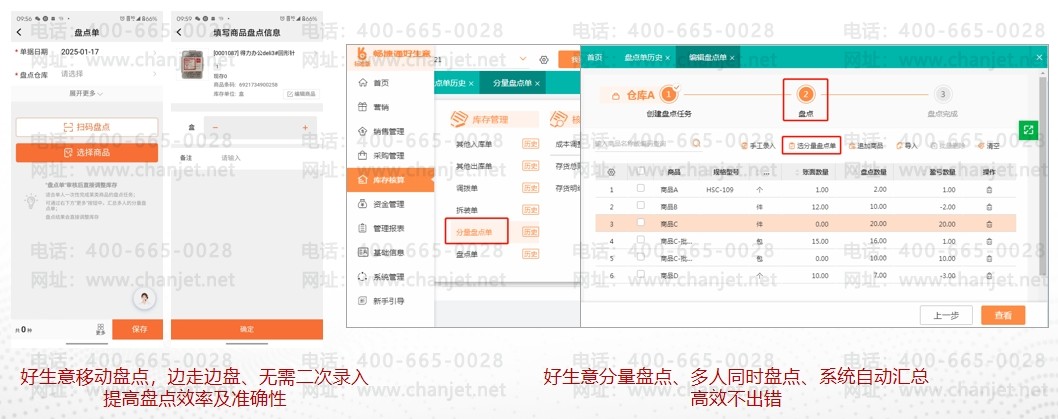Image resolution: width=1058 pixels, height=419 pixels.
Task: Toggle the select-all checkbox in table header
Action: click(x=641, y=171)
